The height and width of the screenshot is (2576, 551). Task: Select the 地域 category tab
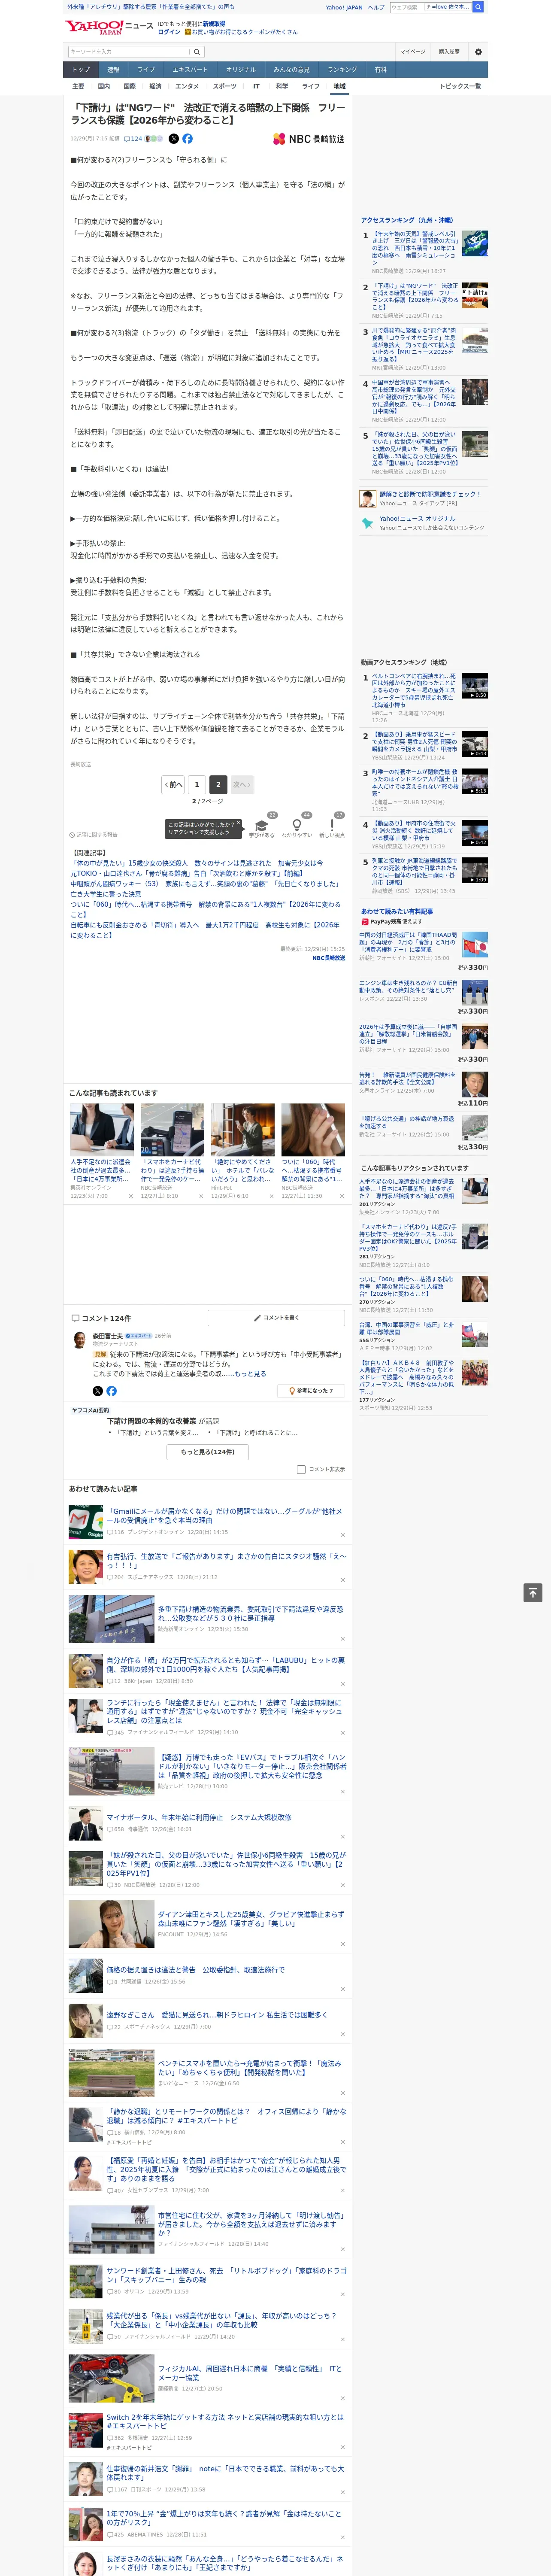[339, 86]
